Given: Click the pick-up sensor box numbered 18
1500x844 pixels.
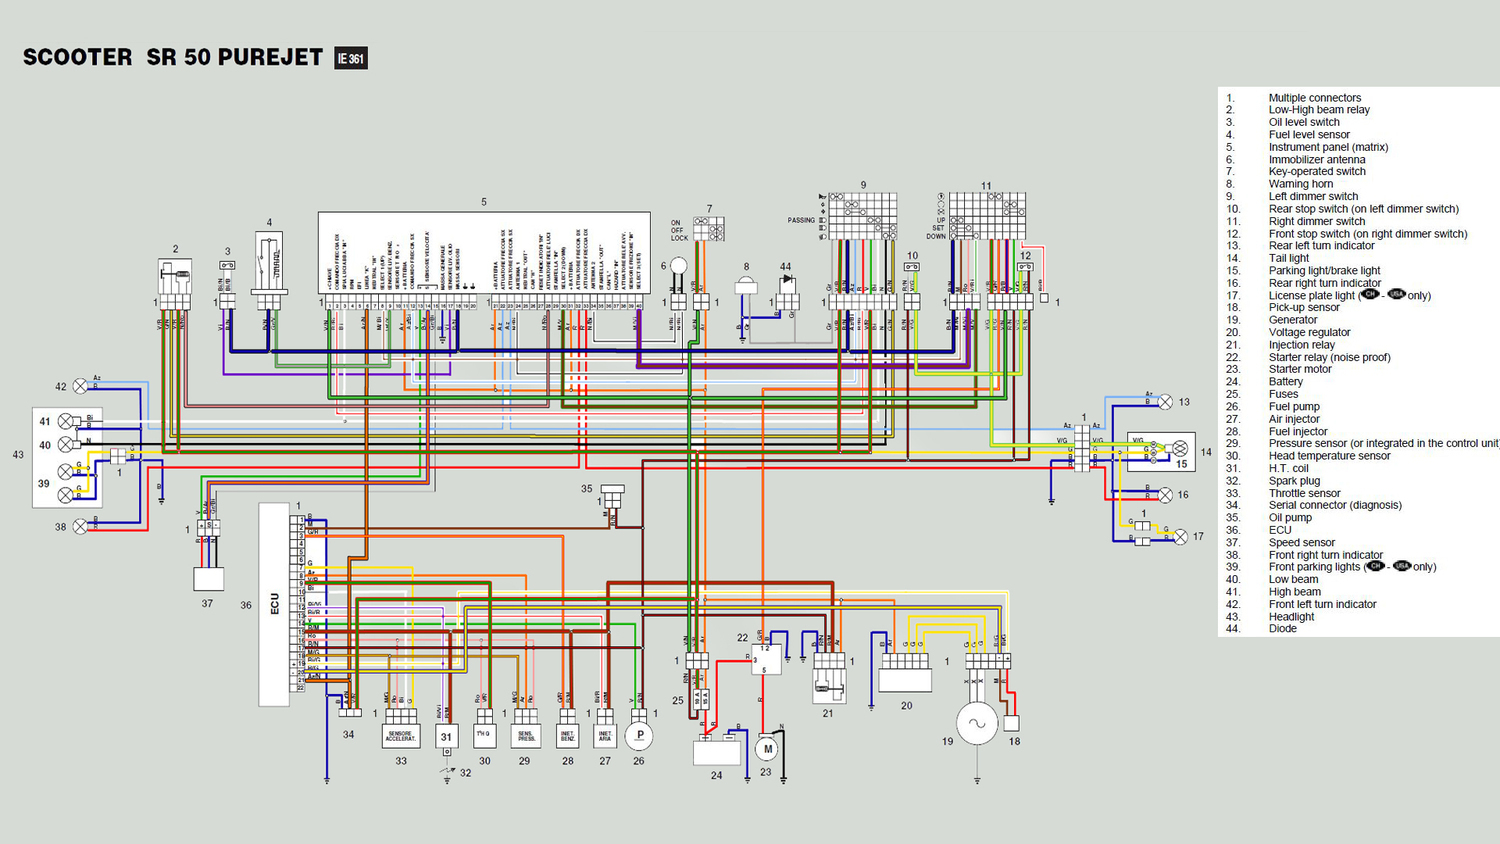Looking at the screenshot, I should (1012, 723).
